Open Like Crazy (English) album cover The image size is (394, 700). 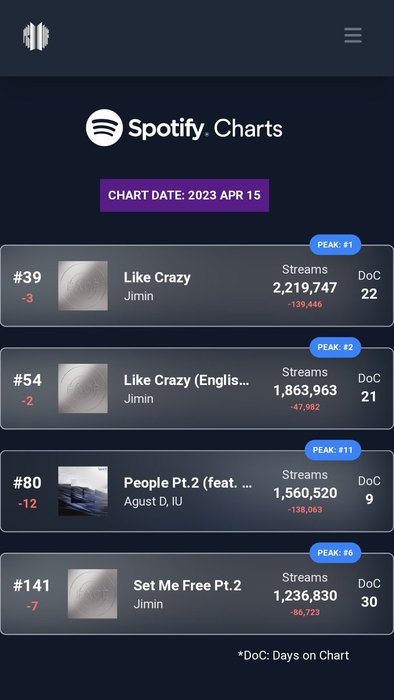(83, 388)
